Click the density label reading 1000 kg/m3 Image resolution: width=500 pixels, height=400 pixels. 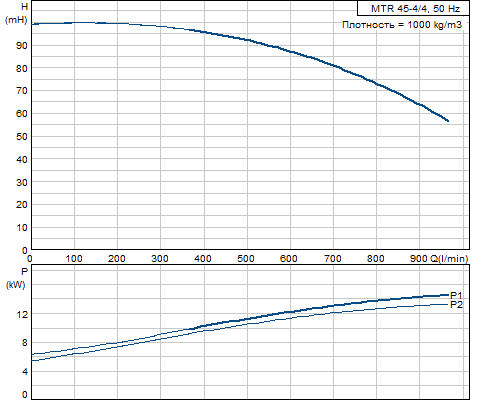point(402,25)
